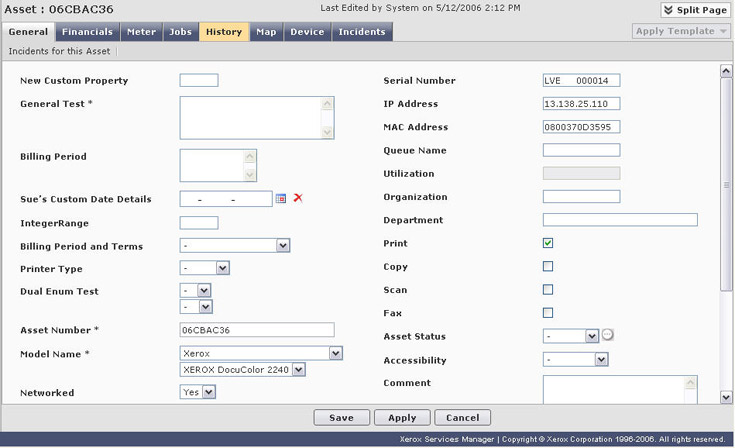The width and height of the screenshot is (735, 448).
Task: Click the page vertical scrollbar thumb
Action: [x=726, y=185]
